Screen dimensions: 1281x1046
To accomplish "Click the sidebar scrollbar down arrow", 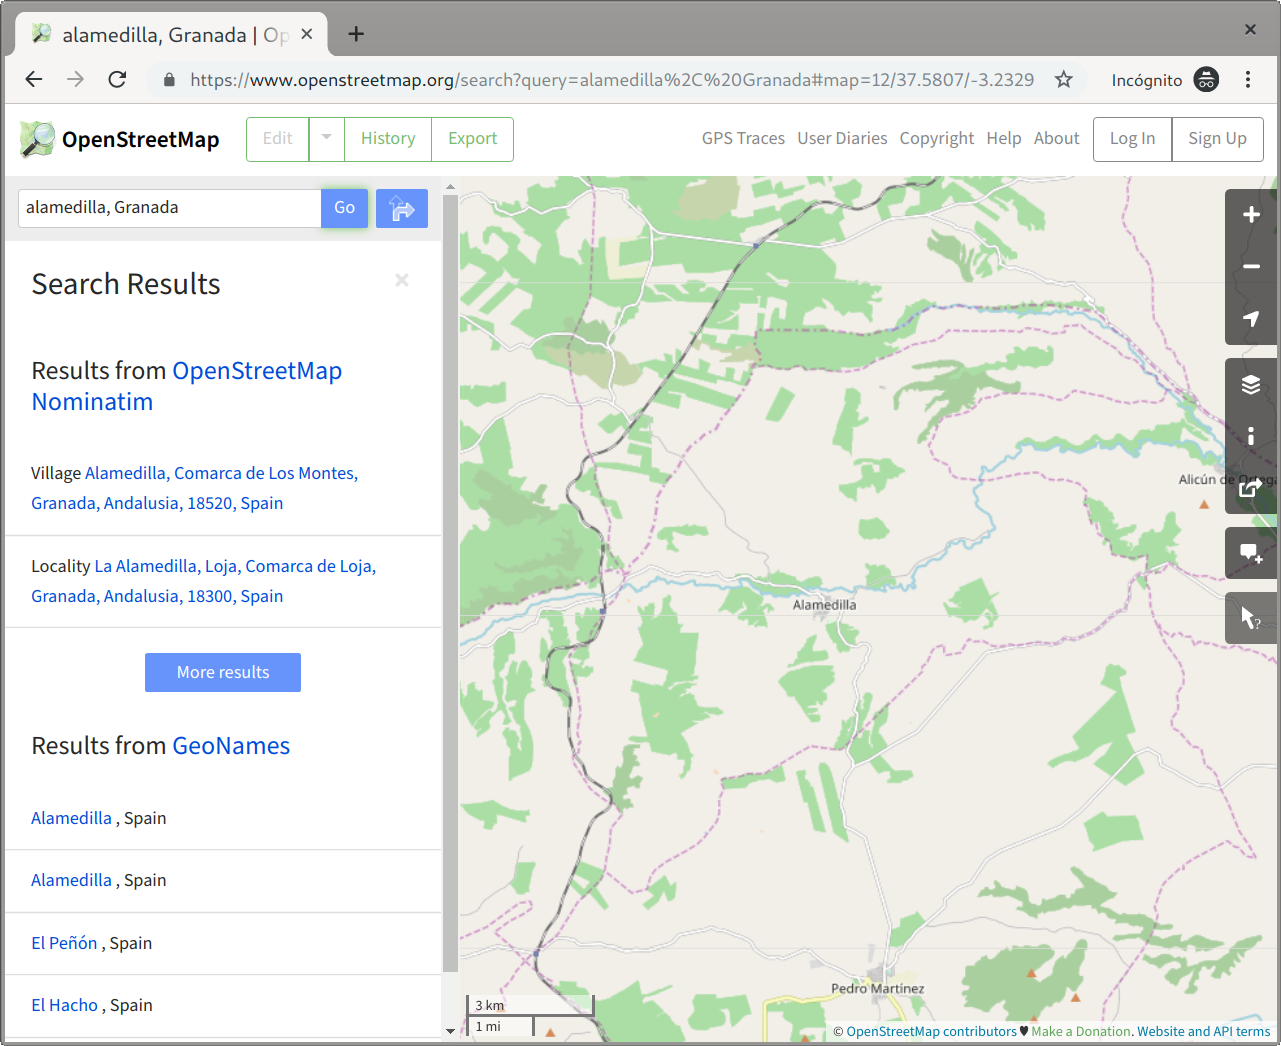I will coord(450,1031).
